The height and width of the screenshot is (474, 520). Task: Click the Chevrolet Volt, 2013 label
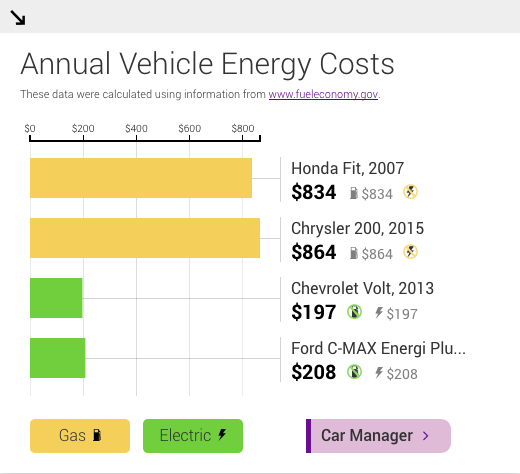[x=362, y=288]
